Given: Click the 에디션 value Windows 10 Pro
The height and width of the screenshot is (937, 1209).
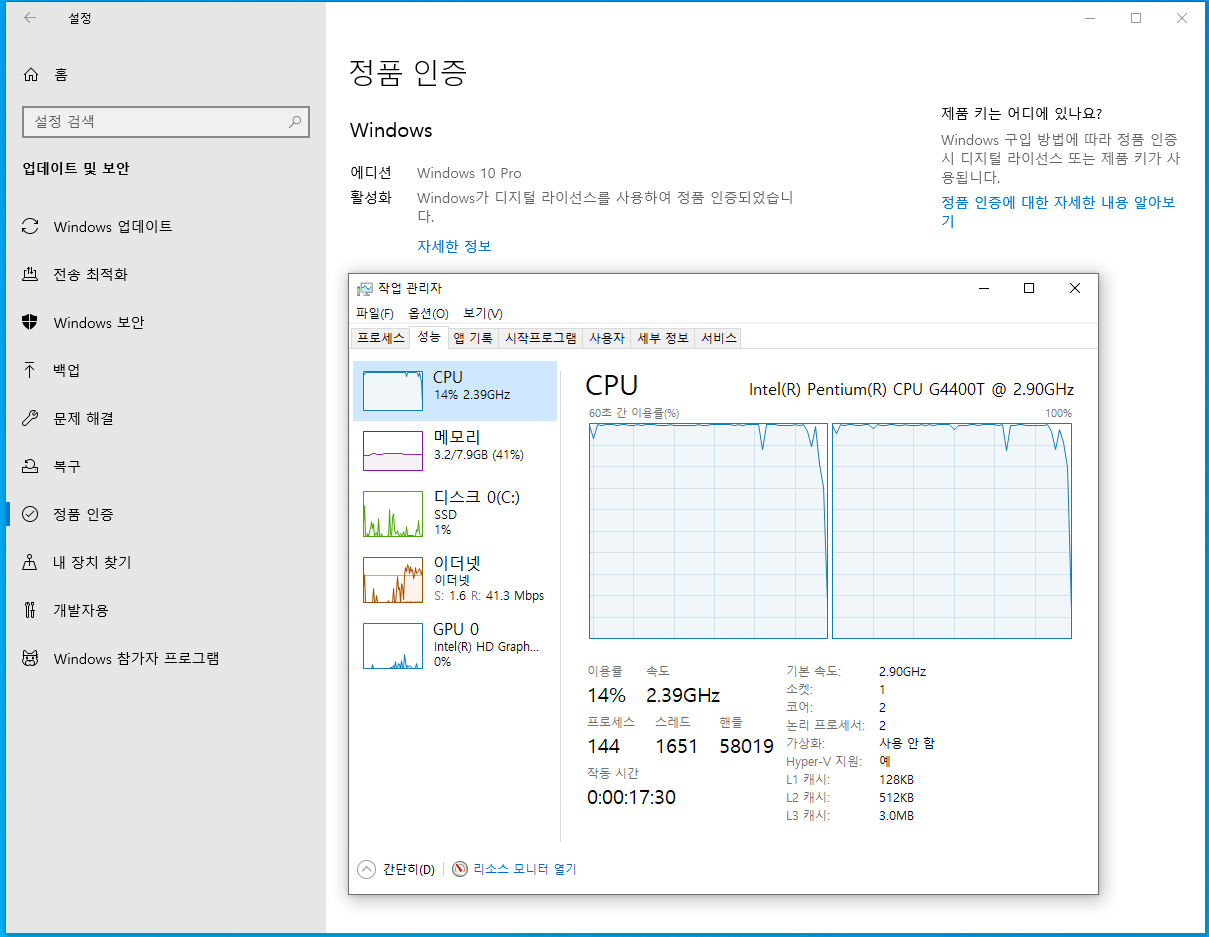Looking at the screenshot, I should click(x=469, y=173).
